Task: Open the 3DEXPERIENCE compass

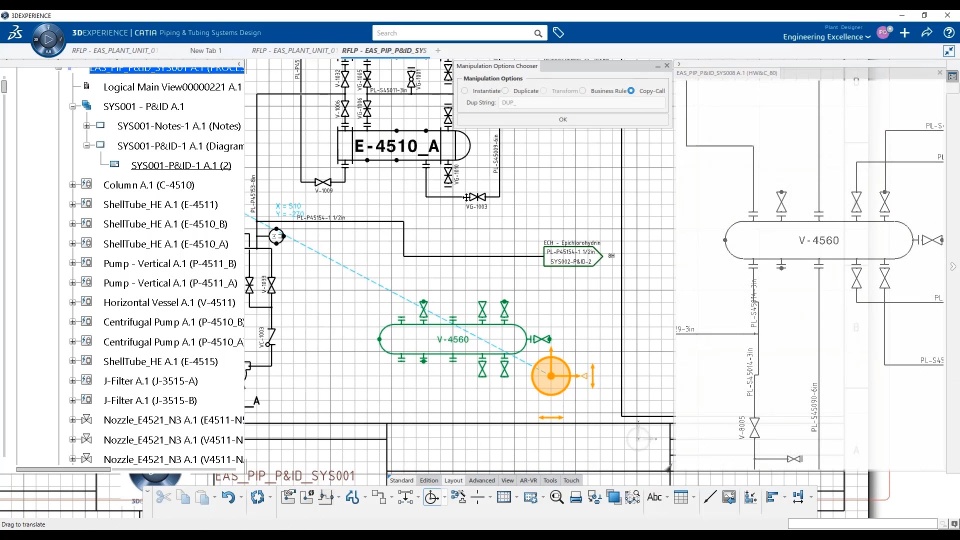Action: [48, 40]
